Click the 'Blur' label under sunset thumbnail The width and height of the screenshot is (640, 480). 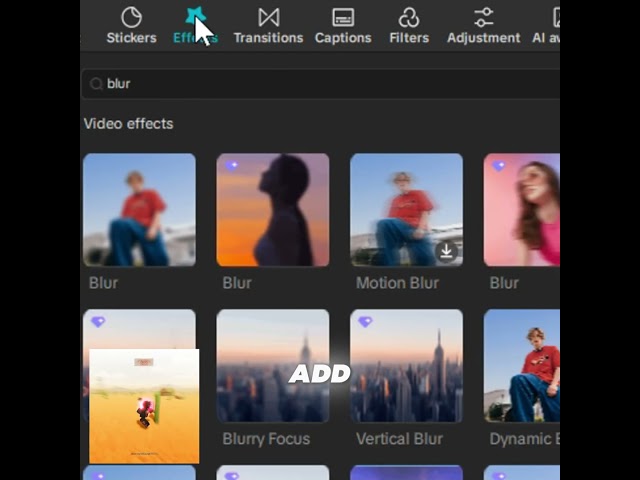[x=237, y=283]
